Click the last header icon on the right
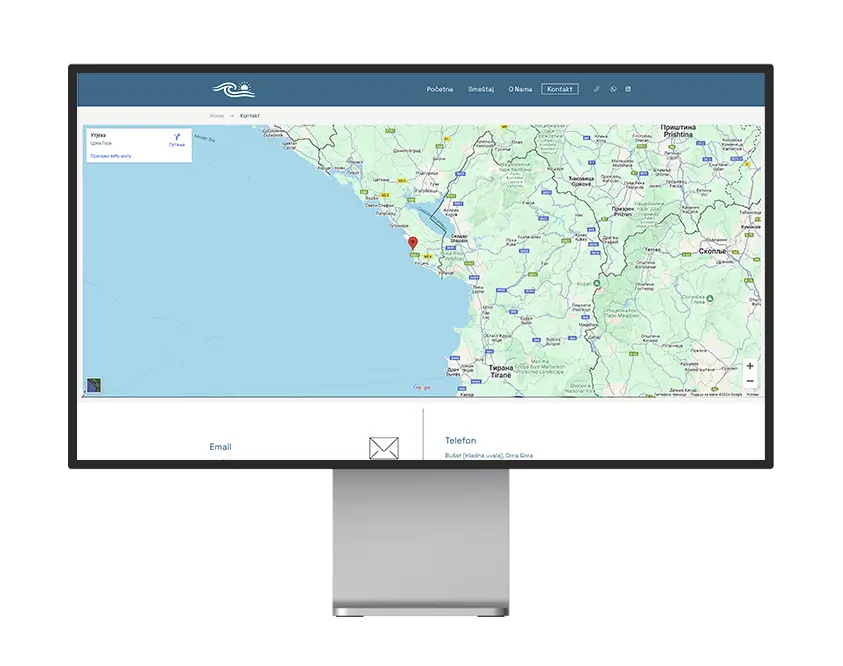Viewport: 843px width, 666px height. [628, 89]
